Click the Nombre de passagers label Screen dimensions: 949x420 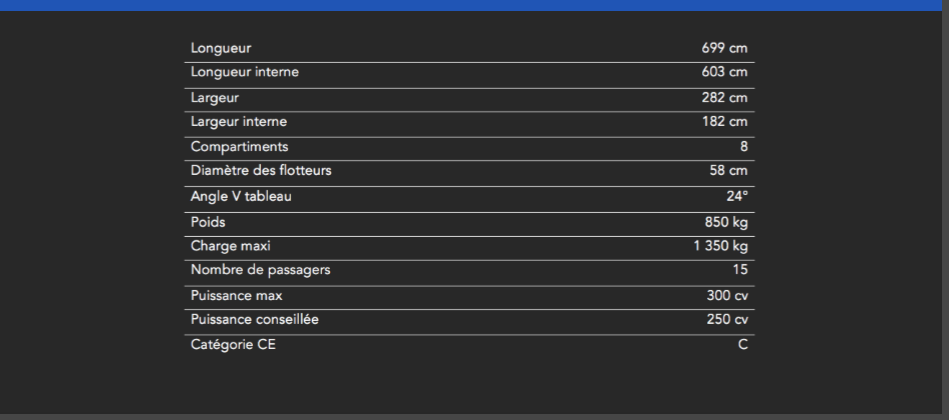point(260,270)
